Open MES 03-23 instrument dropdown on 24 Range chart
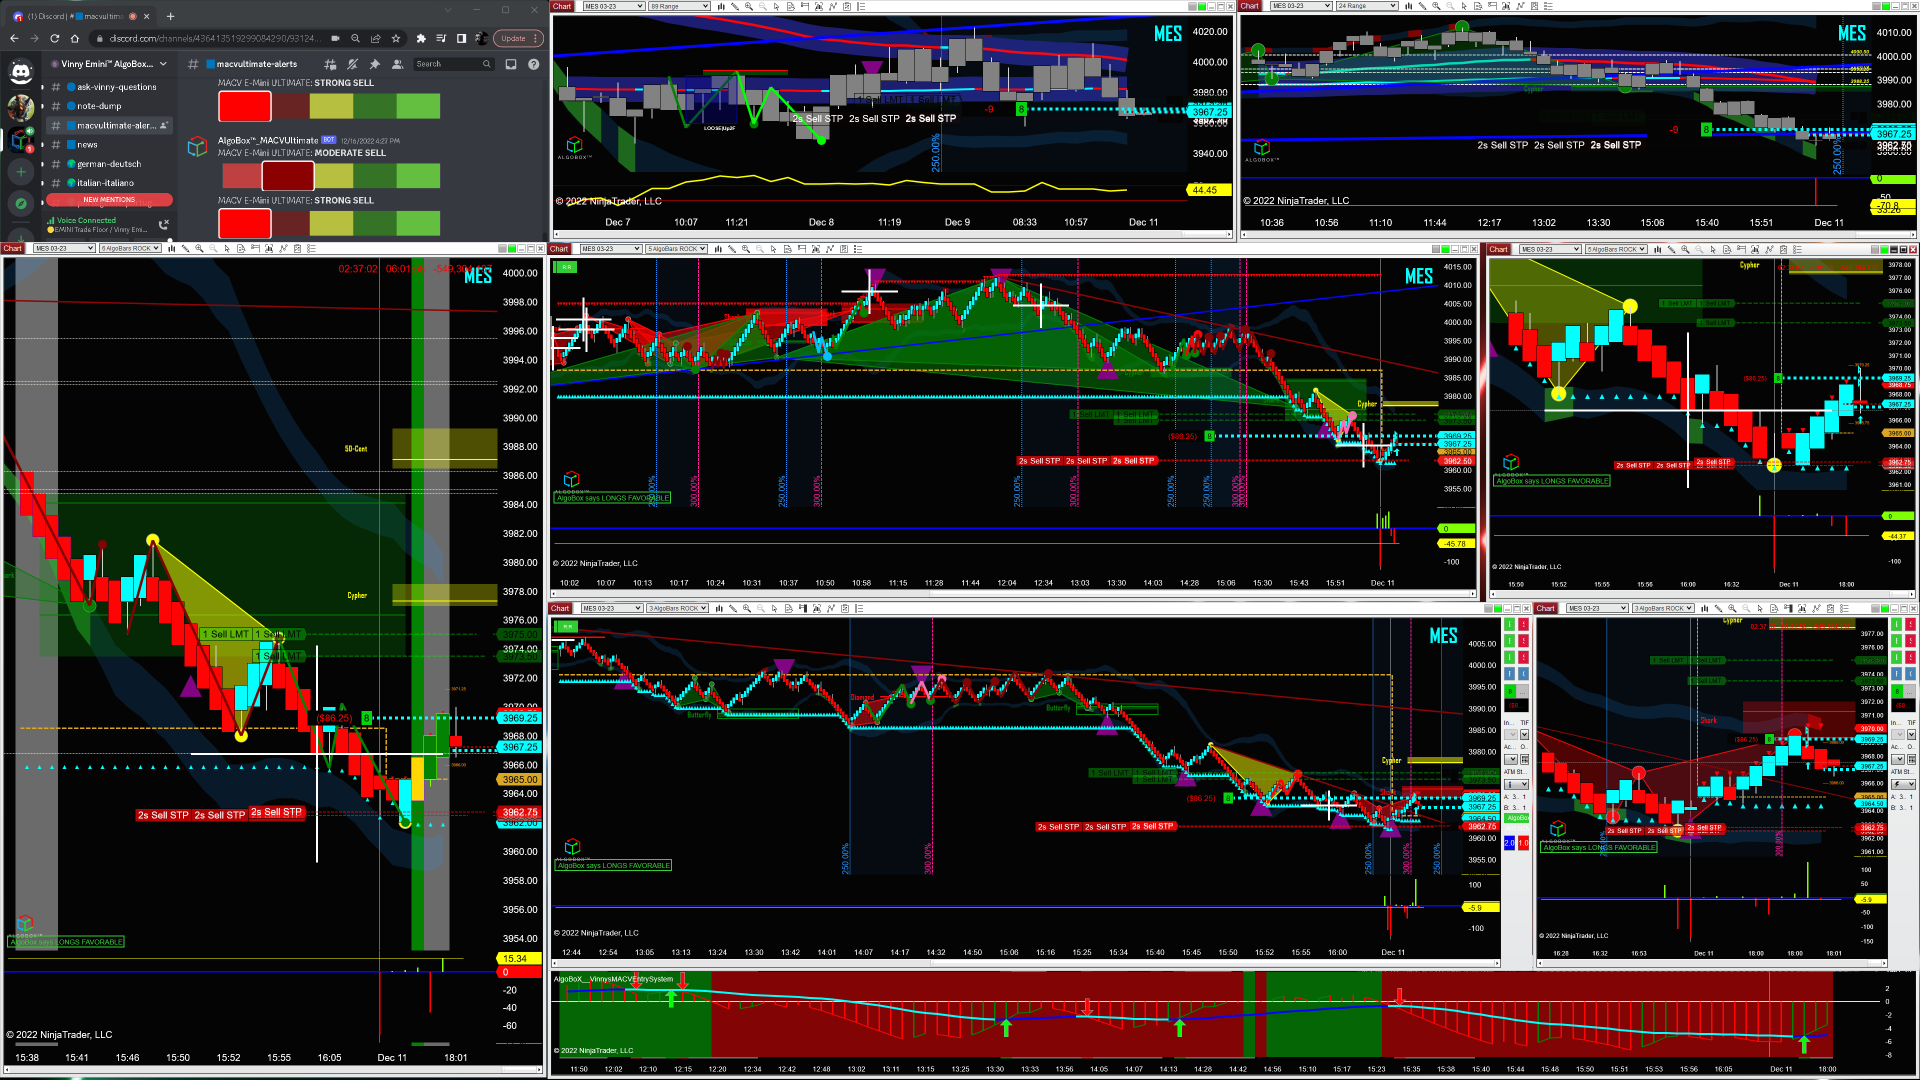Viewport: 1920px width, 1080px height. coord(1300,6)
